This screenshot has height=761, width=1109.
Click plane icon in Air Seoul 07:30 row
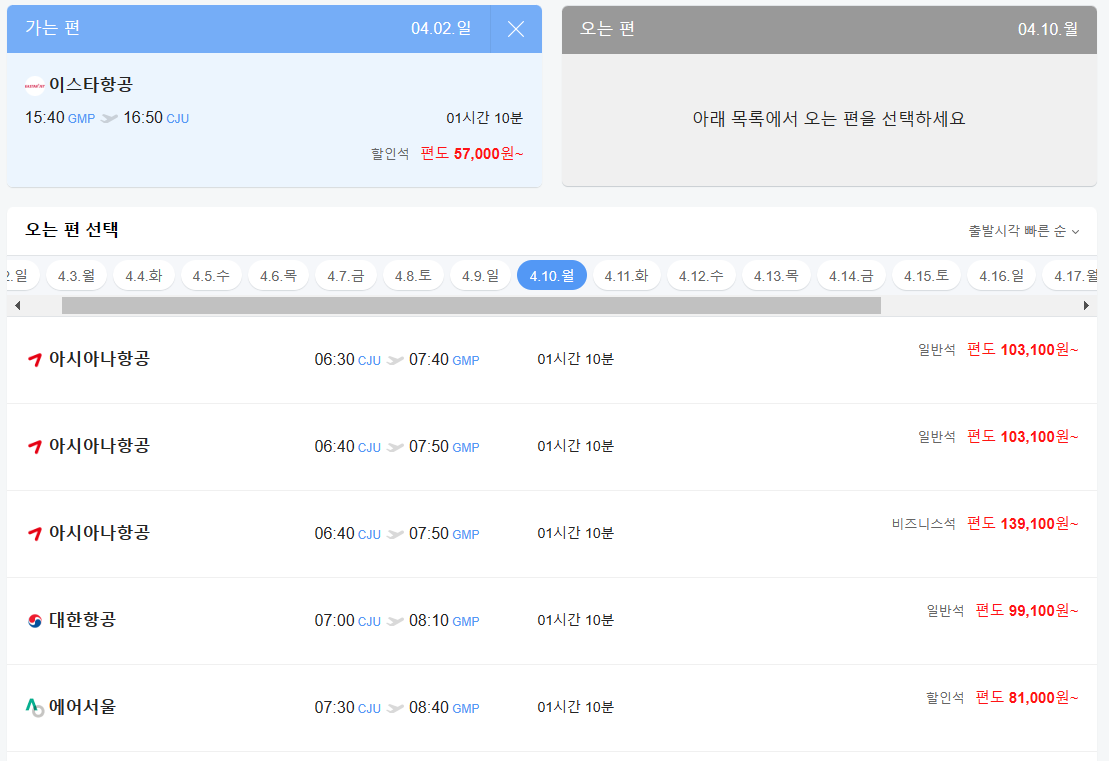click(x=395, y=708)
